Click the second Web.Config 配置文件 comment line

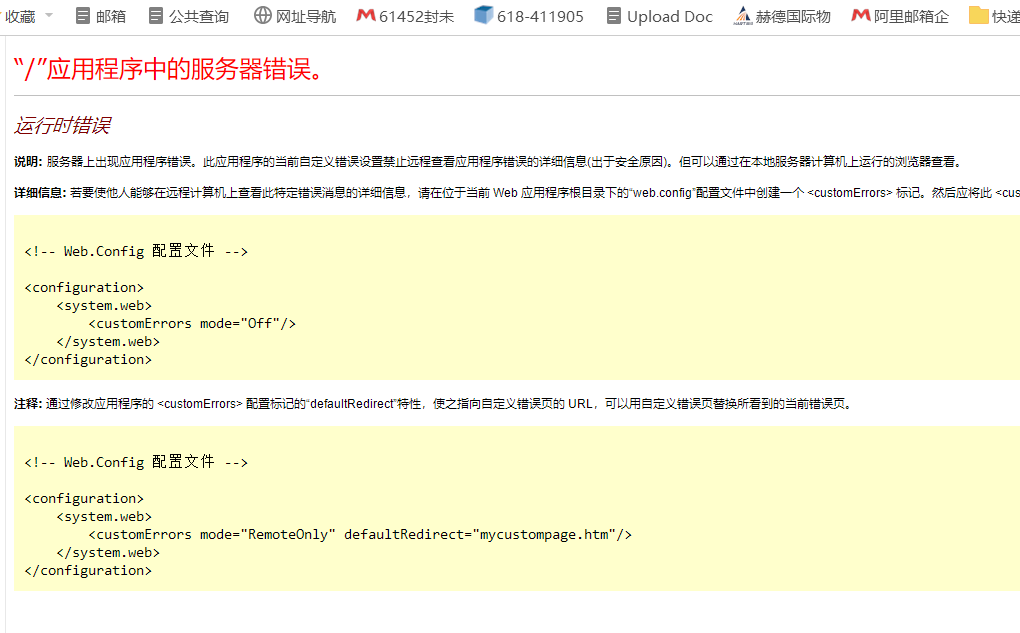pos(136,462)
